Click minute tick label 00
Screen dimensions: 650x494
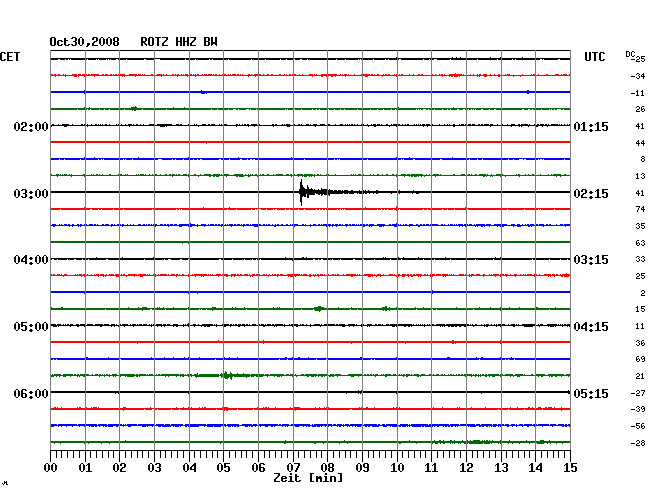(51, 467)
